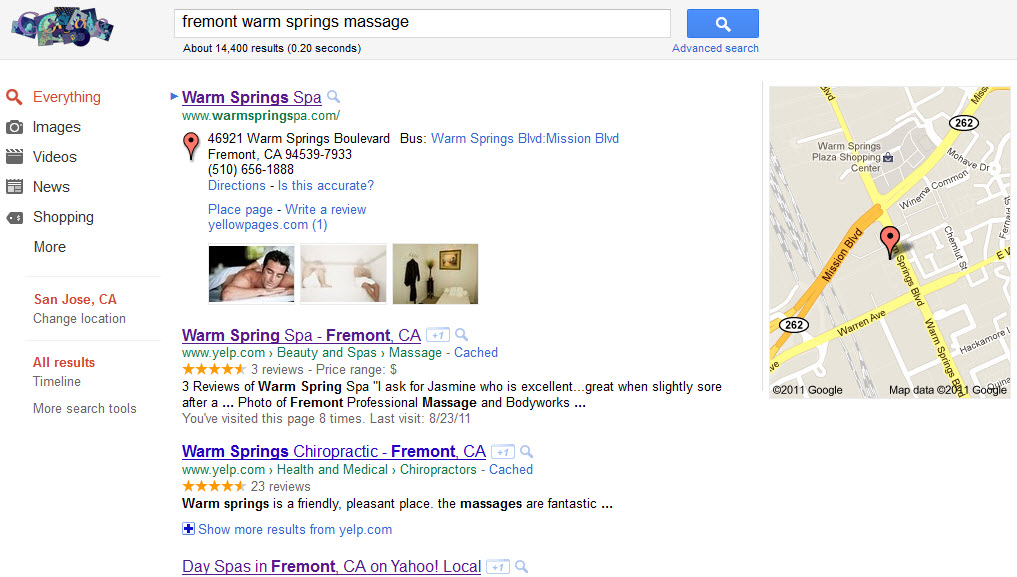Viewport: 1017px width, 577px height.
Task: Open Warm Springs Chiropractic - Fremont, CA result
Action: coord(333,451)
